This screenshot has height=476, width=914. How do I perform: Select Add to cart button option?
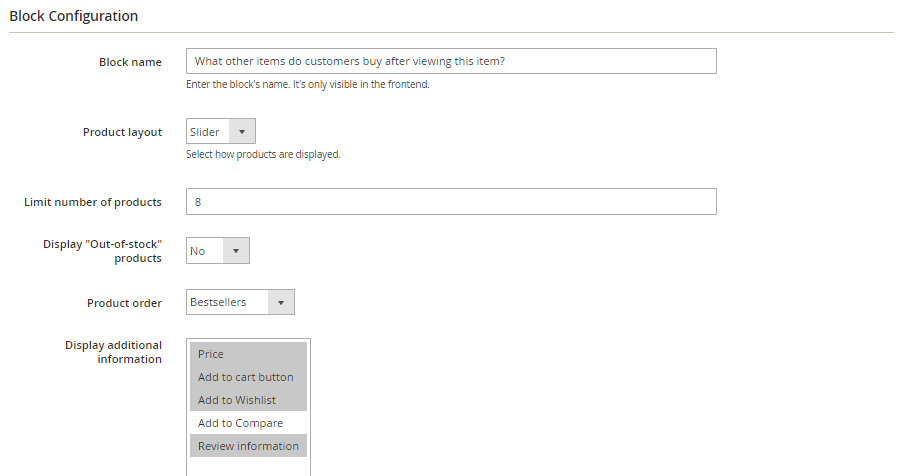coord(248,377)
